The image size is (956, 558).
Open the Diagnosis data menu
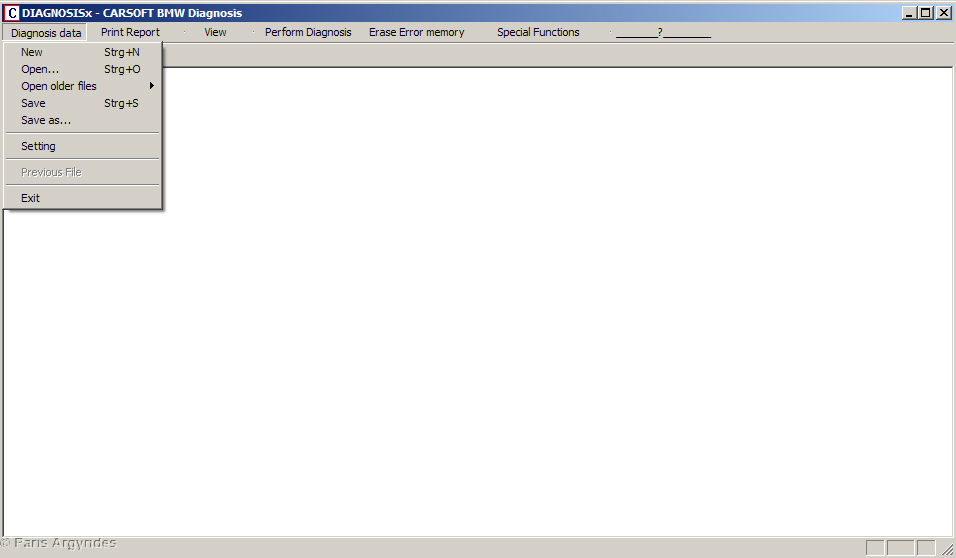click(46, 33)
